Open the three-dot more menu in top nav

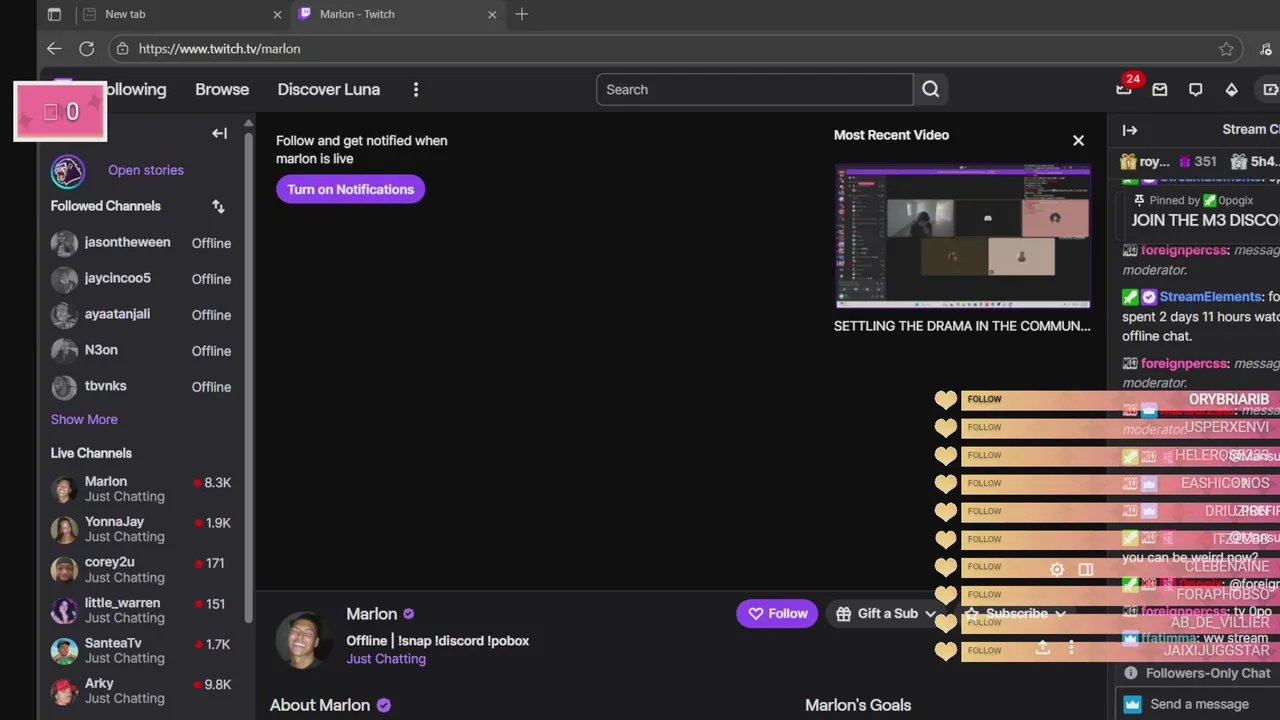tap(416, 89)
